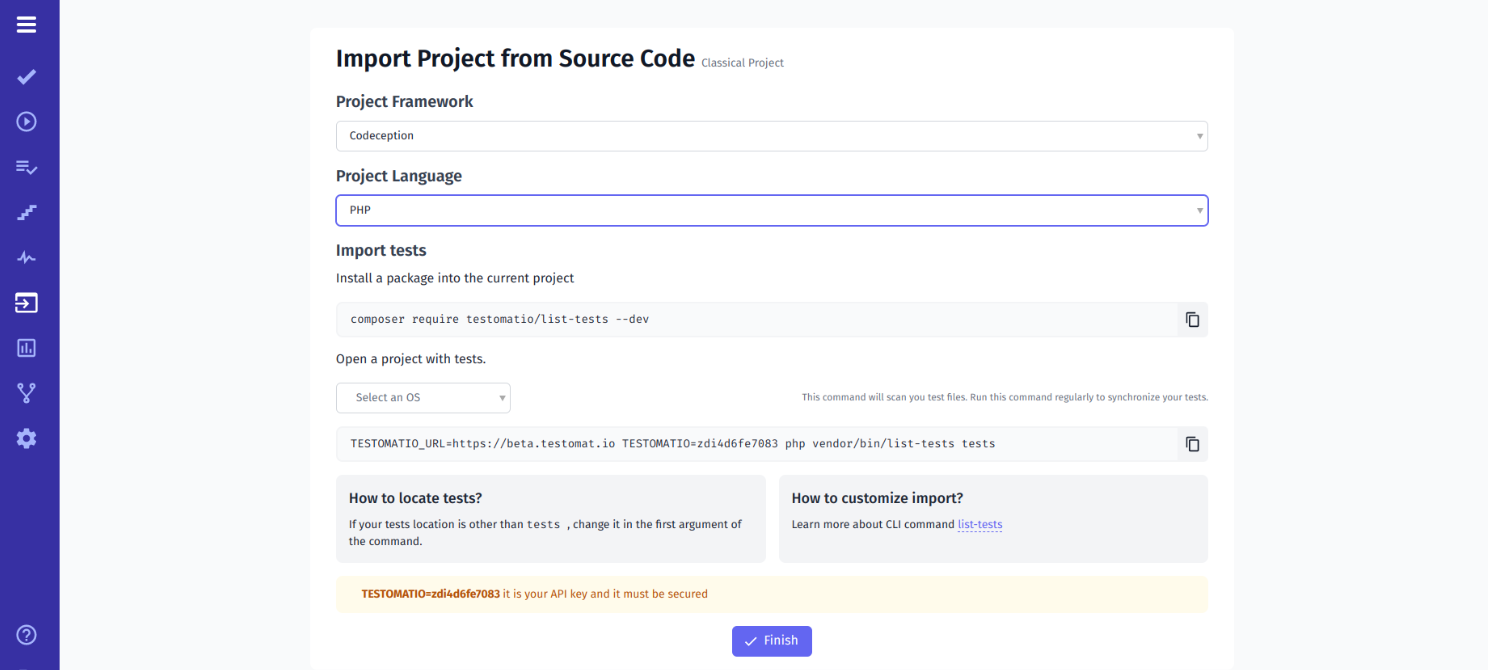Open project Settings gear in sidebar
This screenshot has width=1488, height=670.
(x=26, y=437)
